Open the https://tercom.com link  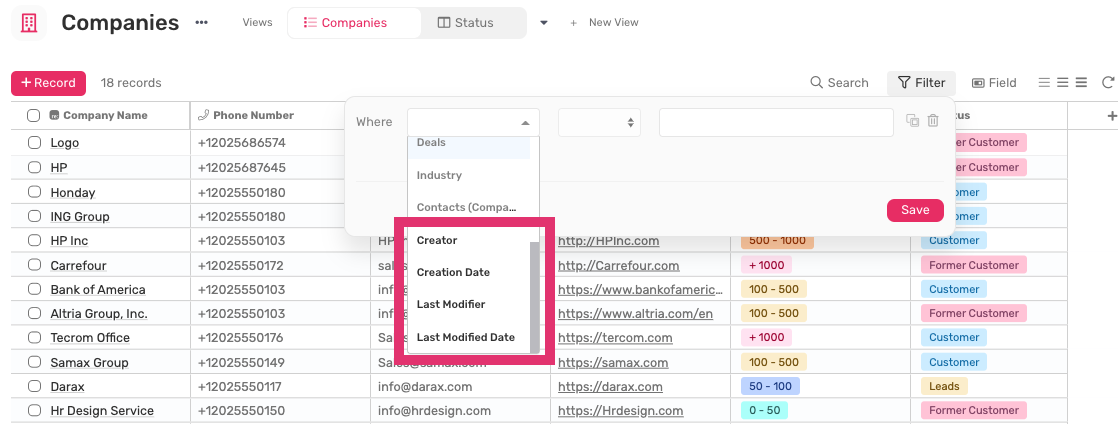[x=615, y=338]
